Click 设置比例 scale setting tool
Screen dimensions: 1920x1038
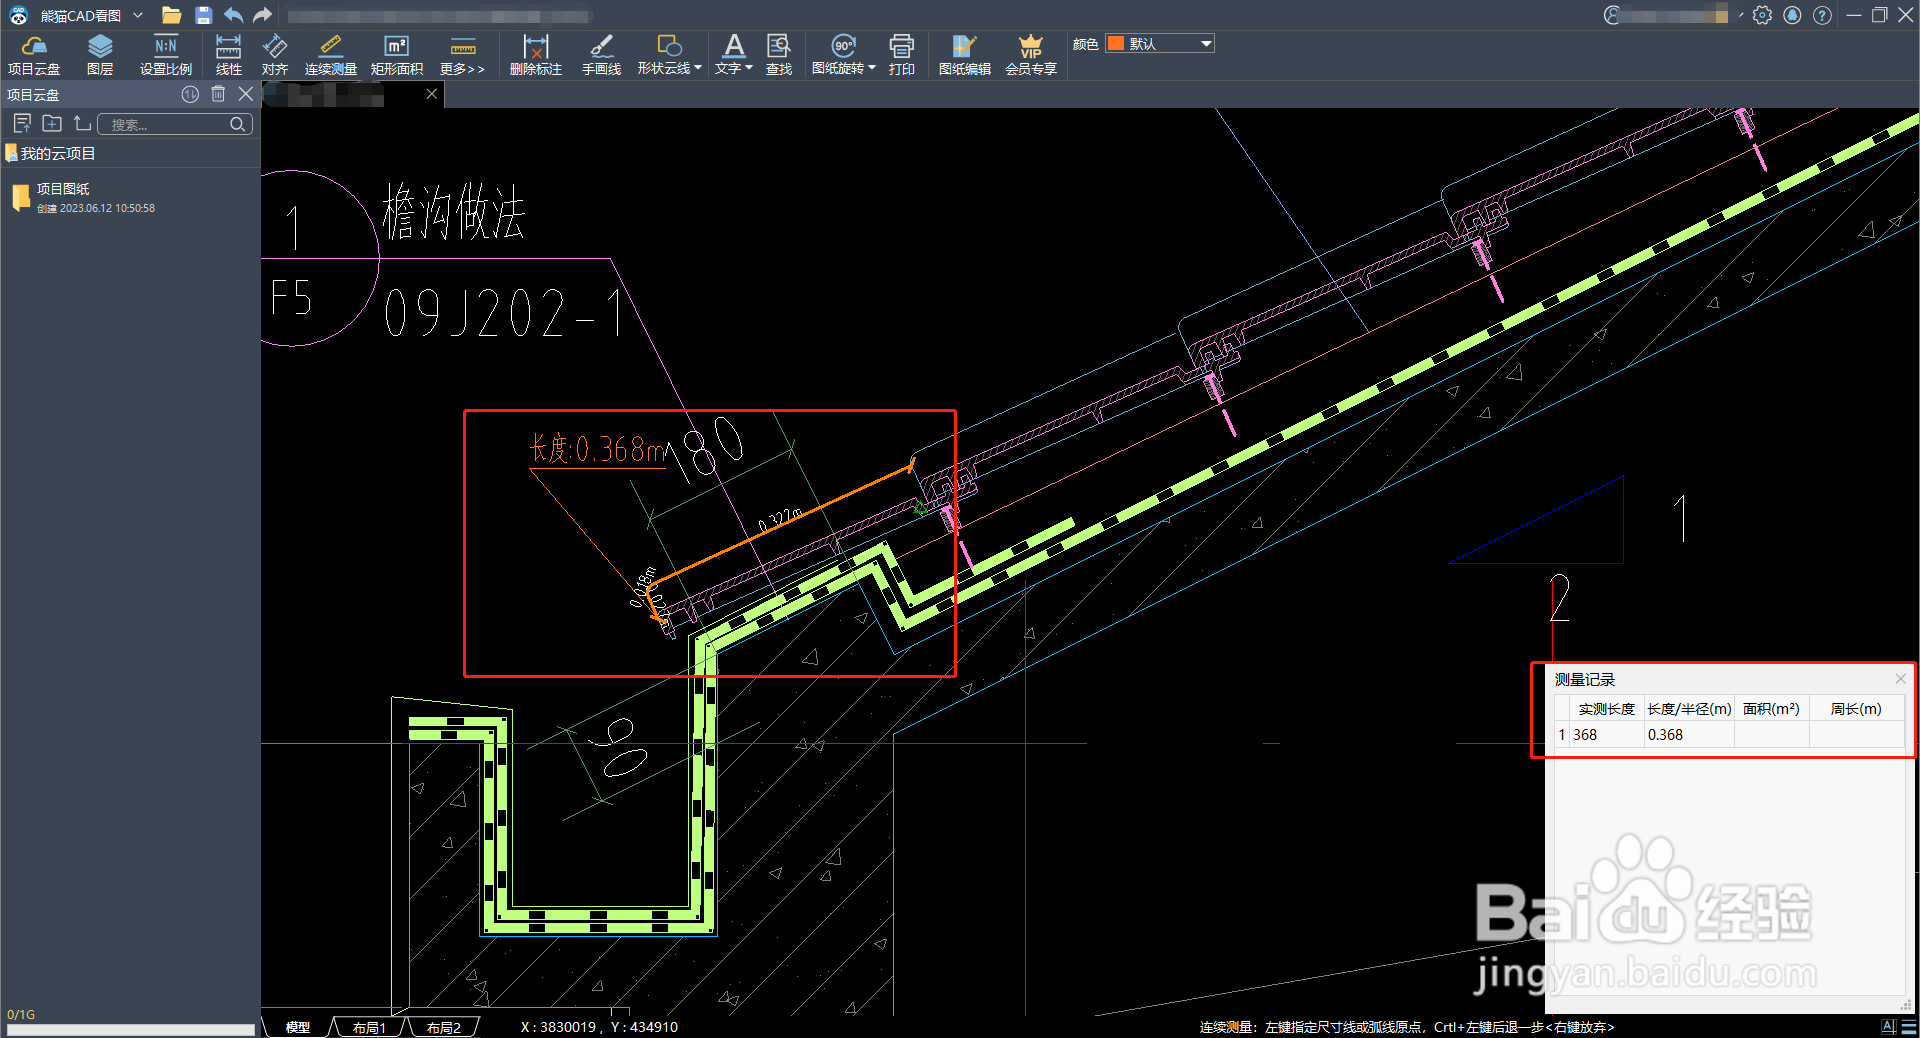tap(166, 55)
